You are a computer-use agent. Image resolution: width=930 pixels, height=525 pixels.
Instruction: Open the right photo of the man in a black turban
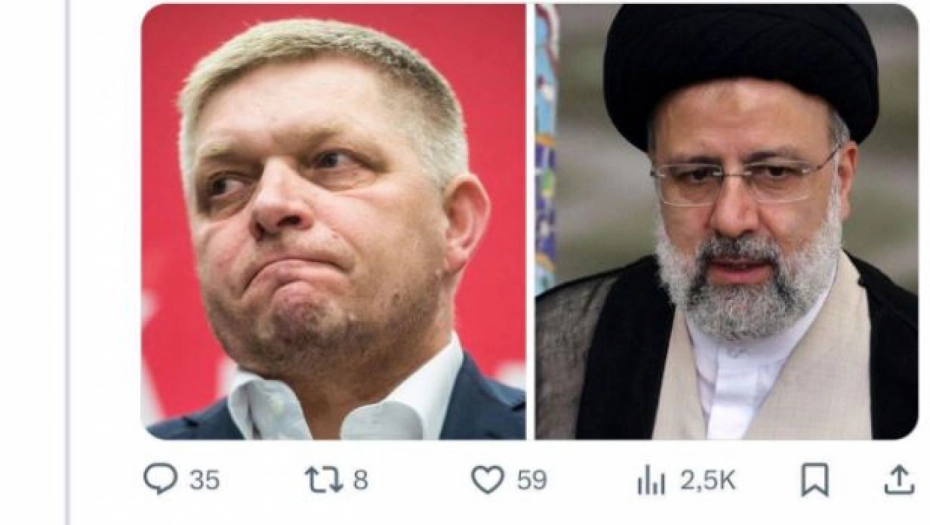(x=727, y=221)
